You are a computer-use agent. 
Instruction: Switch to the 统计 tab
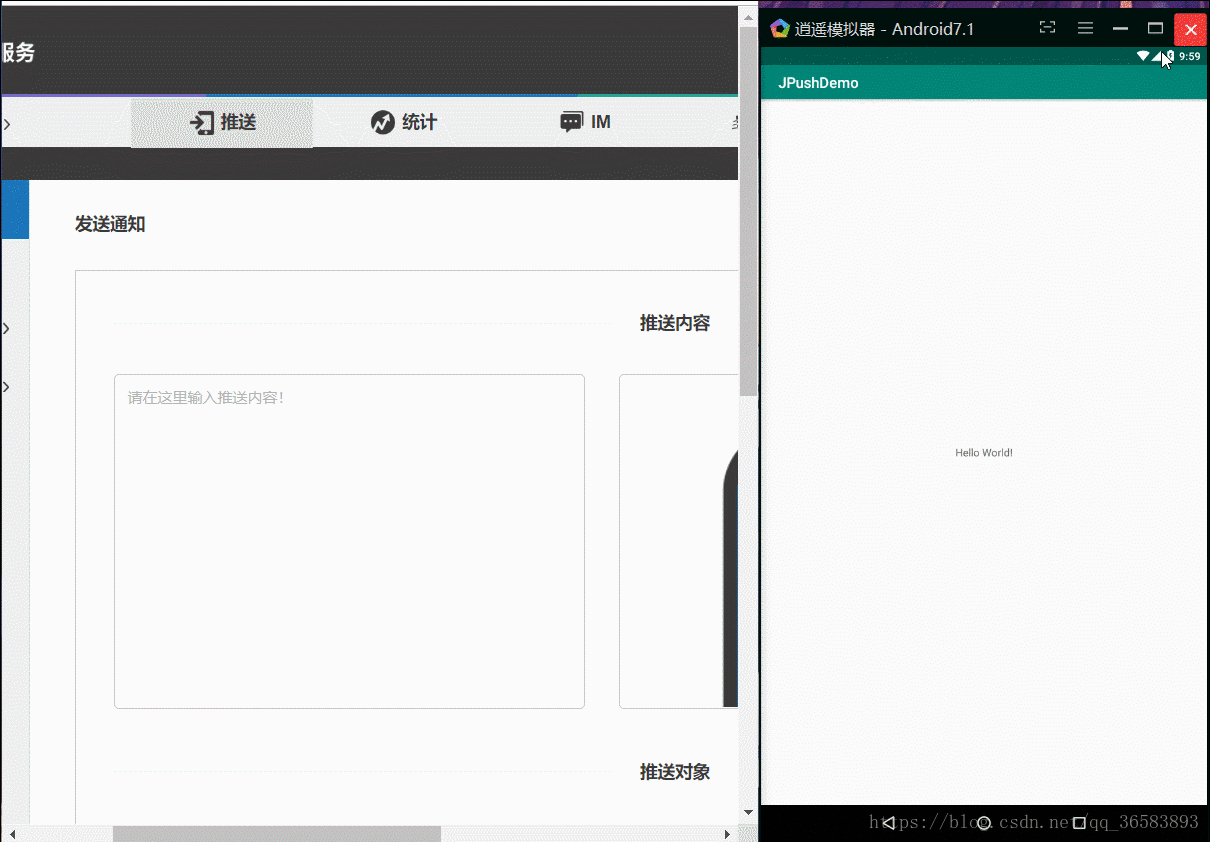(404, 123)
